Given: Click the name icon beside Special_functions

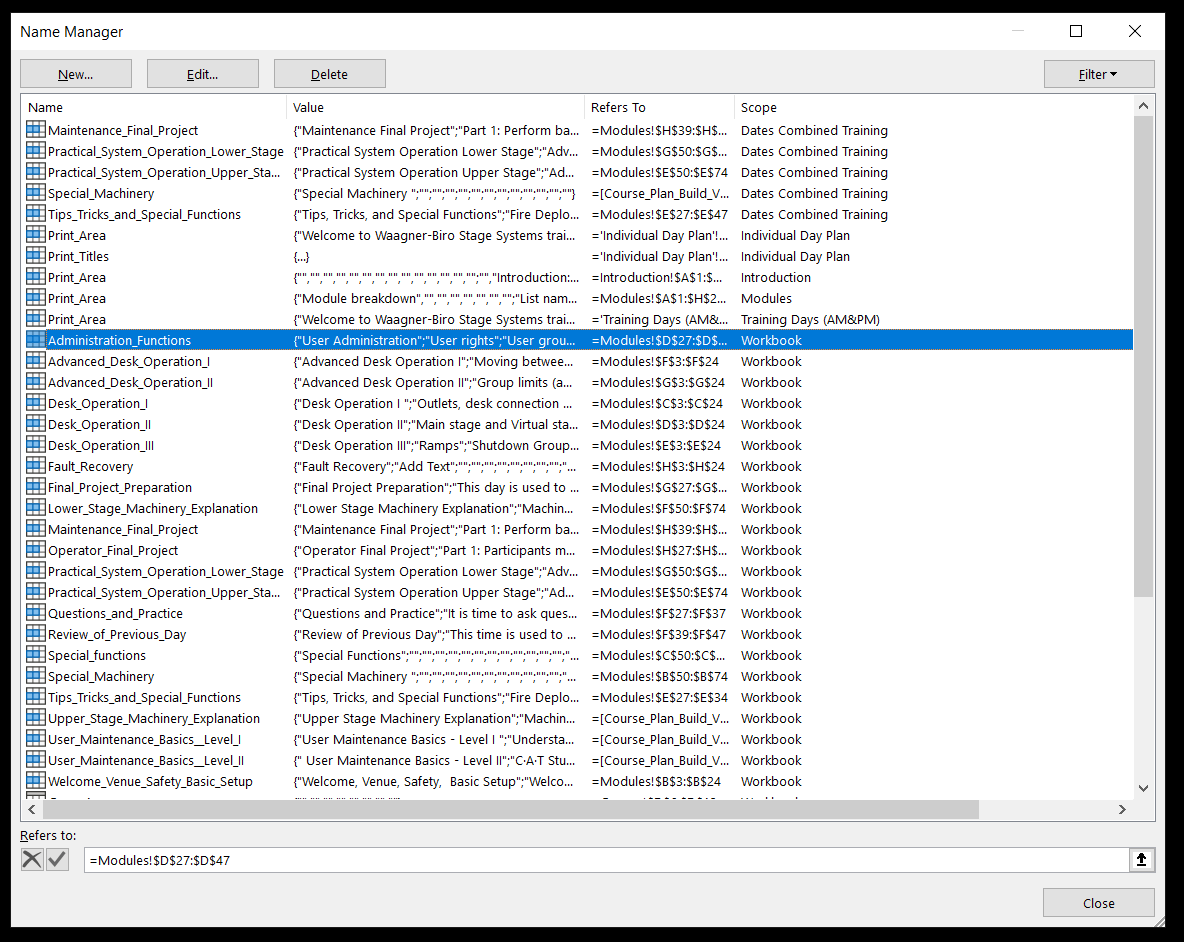Looking at the screenshot, I should [35, 655].
